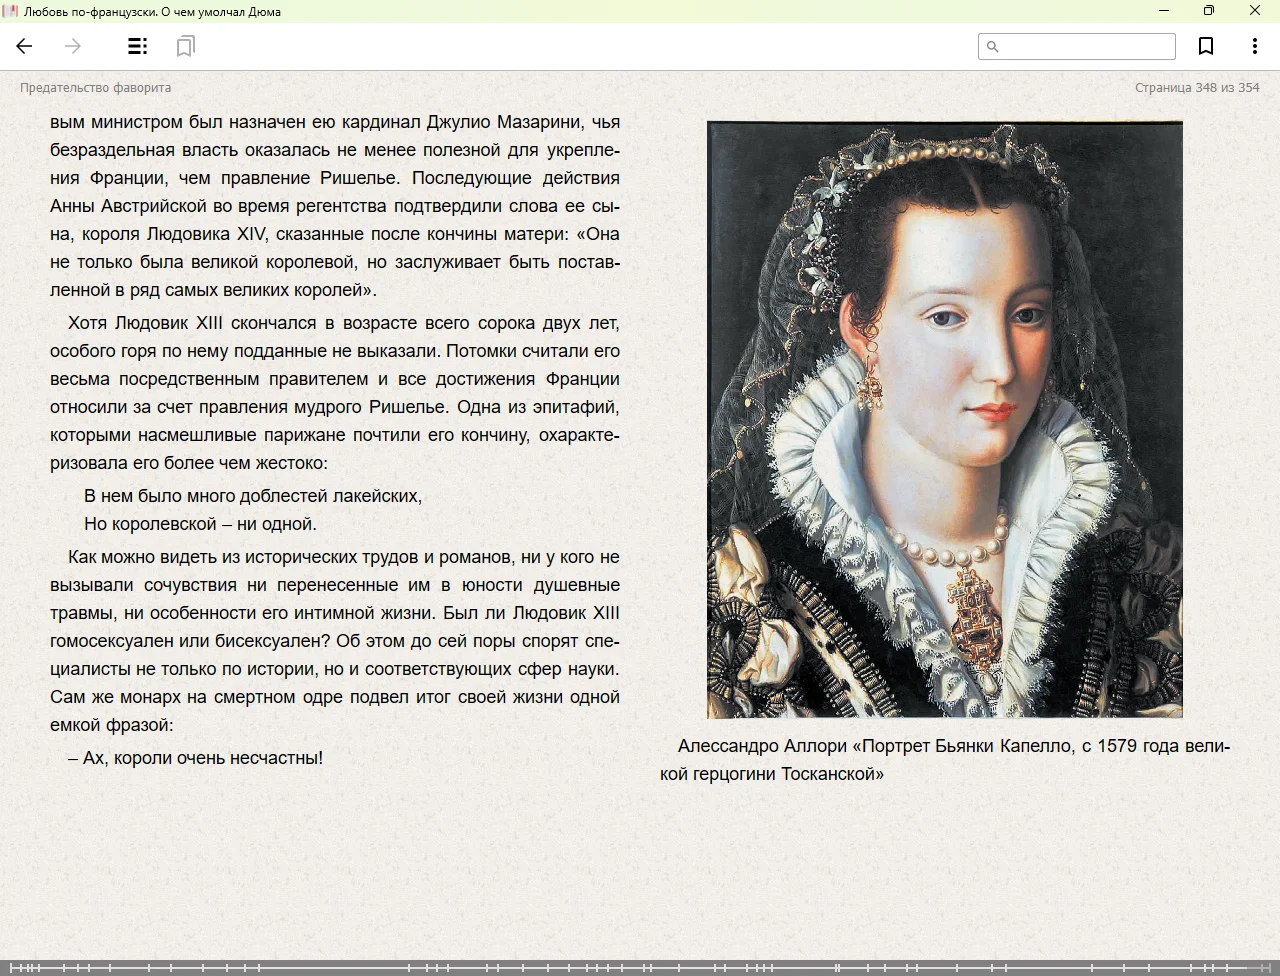The height and width of the screenshot is (976, 1280).
Task: Close the book reader window
Action: pyautogui.click(x=1255, y=11)
